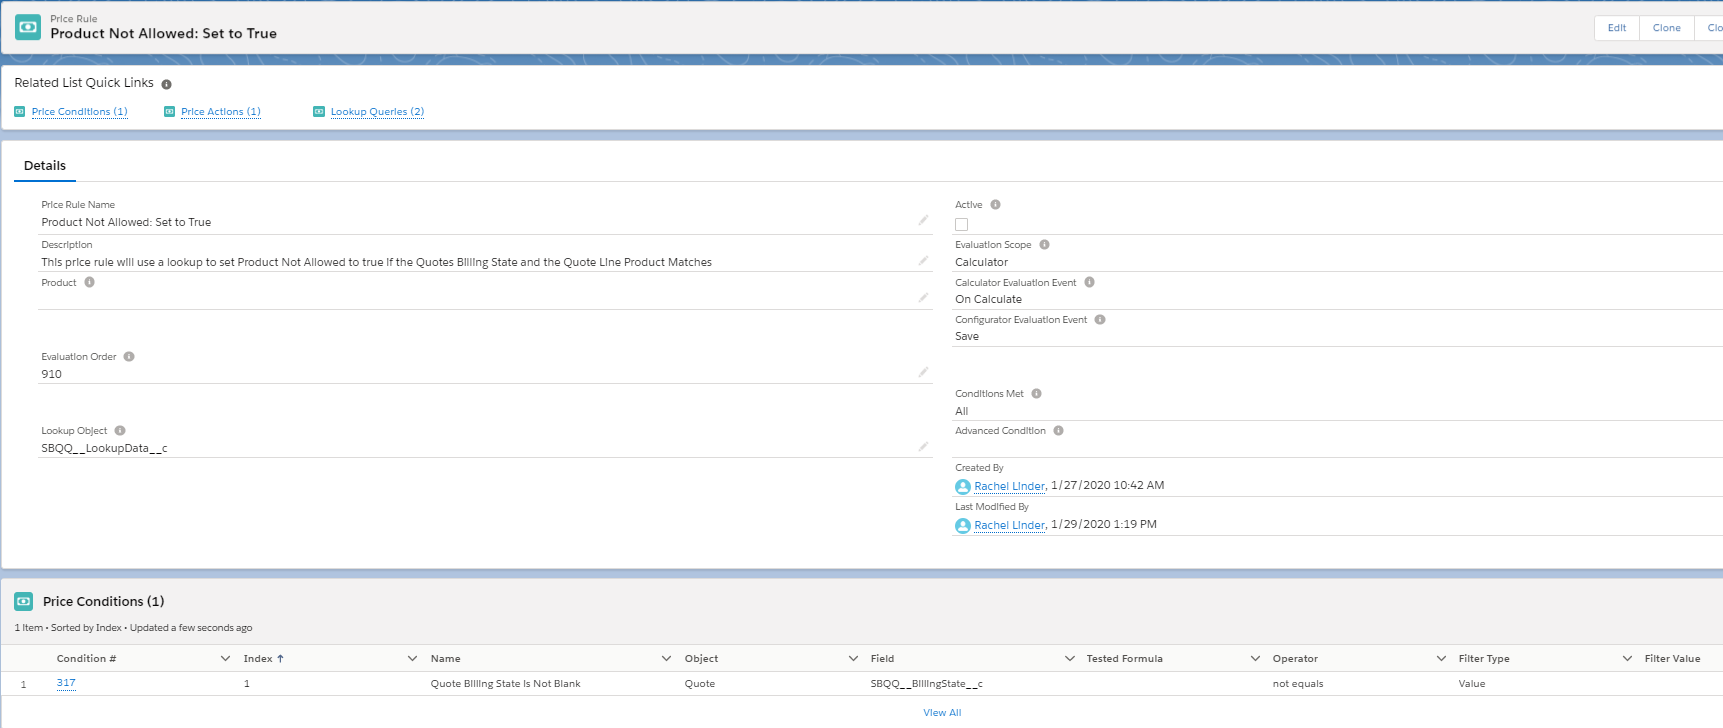Click the Edit button

click(1617, 28)
